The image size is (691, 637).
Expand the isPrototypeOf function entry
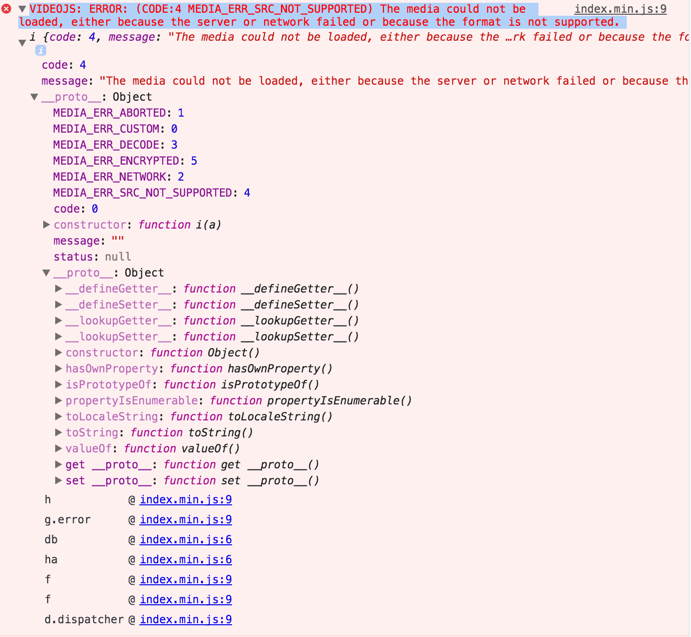tap(58, 384)
